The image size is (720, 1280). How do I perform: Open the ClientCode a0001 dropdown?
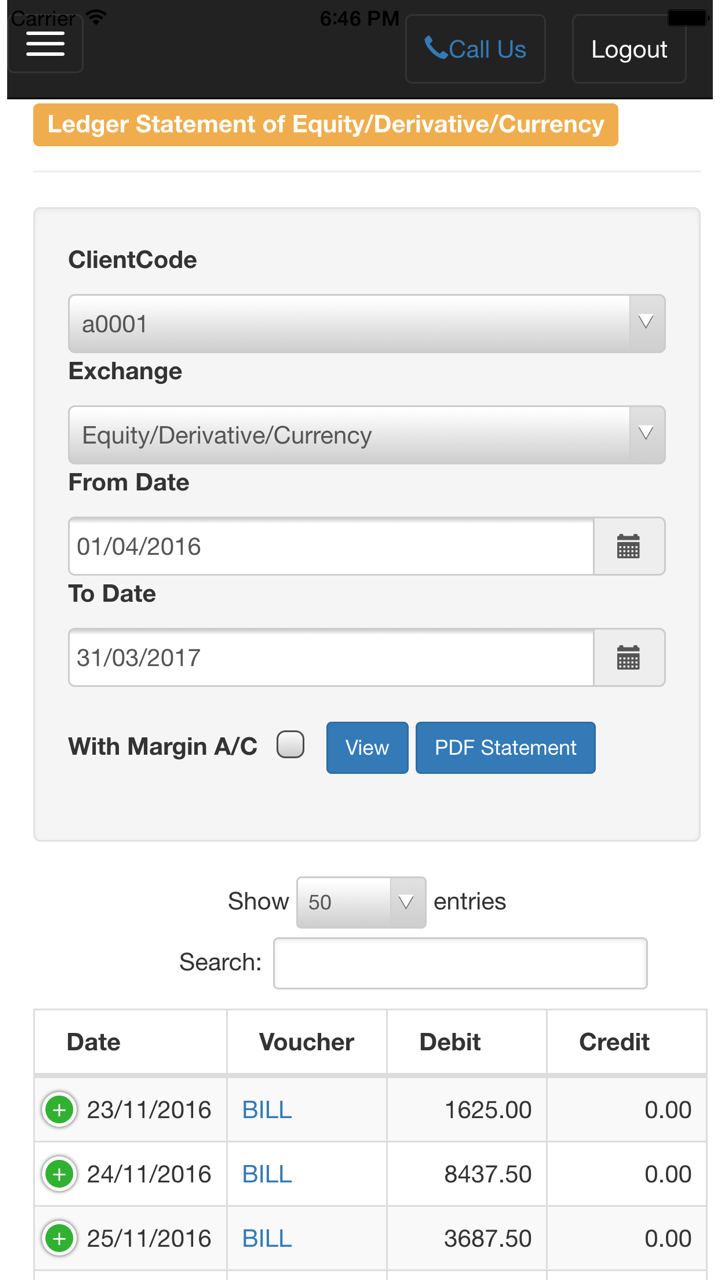click(366, 324)
